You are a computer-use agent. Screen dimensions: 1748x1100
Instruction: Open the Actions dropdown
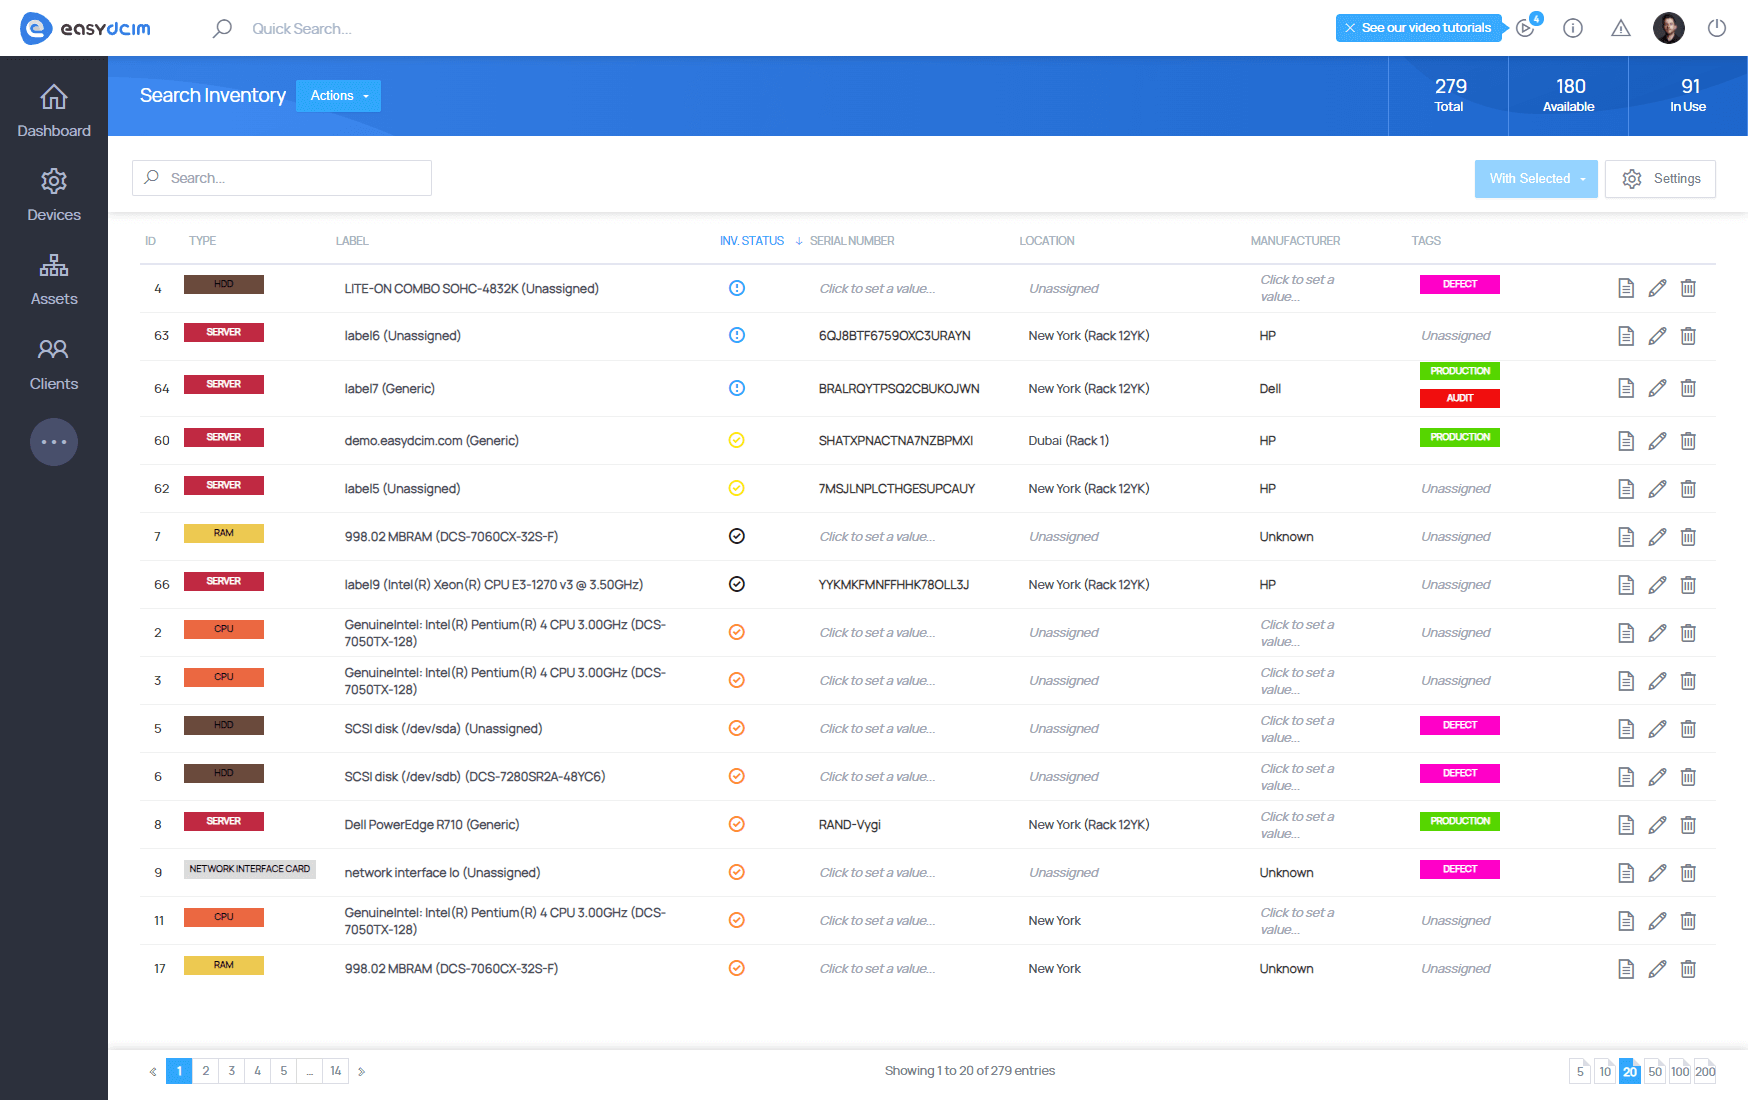[339, 96]
